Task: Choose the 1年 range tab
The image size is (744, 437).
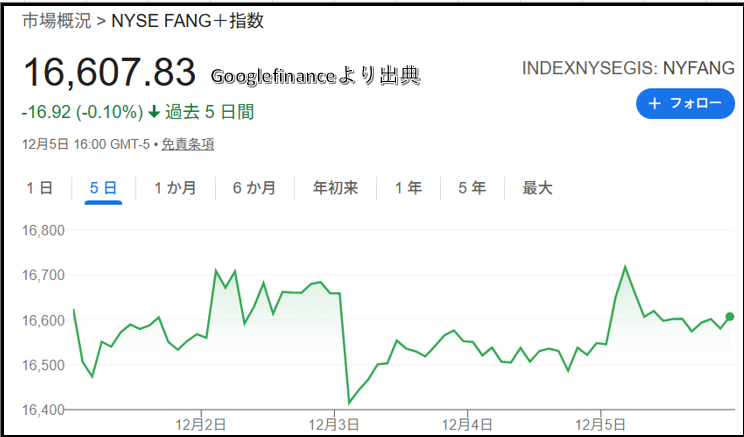Action: coord(408,188)
